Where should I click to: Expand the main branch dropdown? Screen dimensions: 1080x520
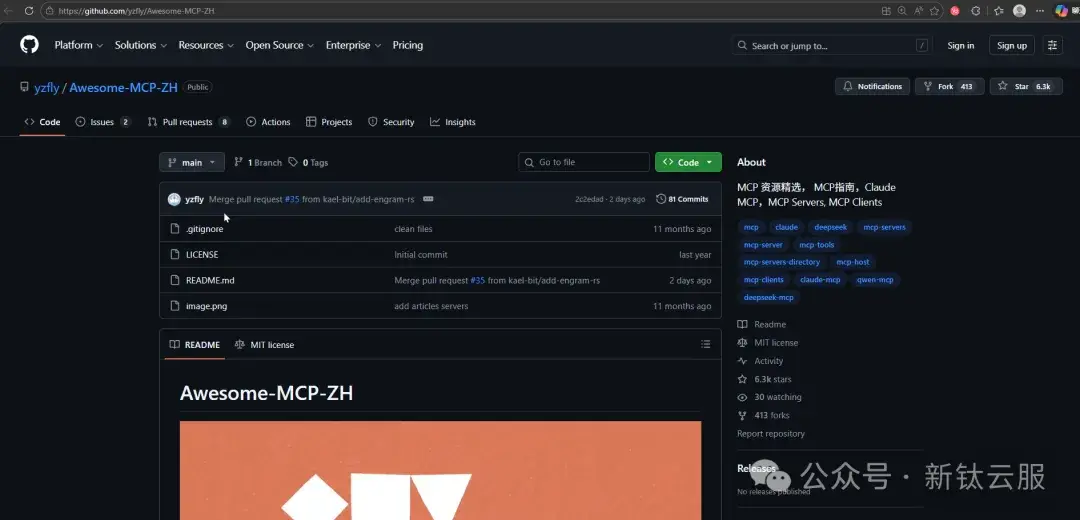[192, 163]
